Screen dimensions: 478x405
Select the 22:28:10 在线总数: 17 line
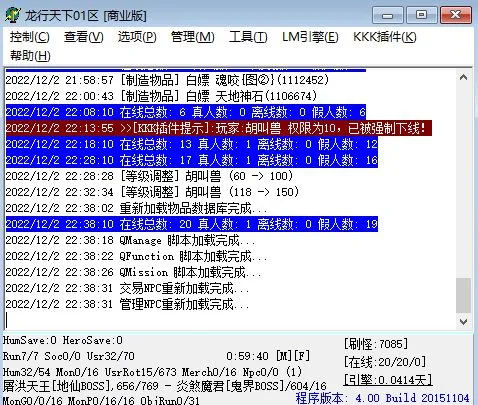(x=192, y=160)
